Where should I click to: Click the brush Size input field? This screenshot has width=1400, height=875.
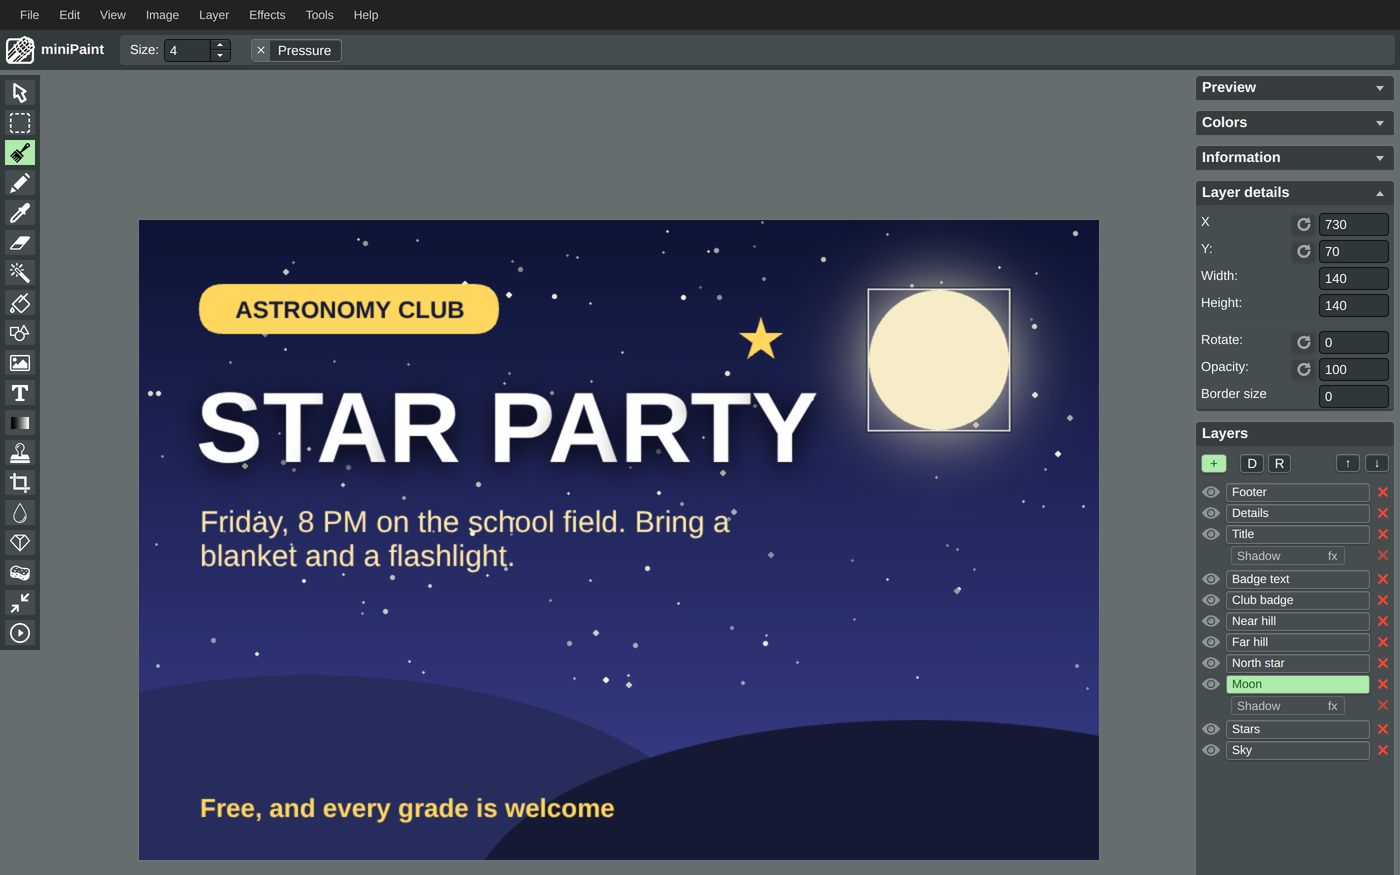187,50
